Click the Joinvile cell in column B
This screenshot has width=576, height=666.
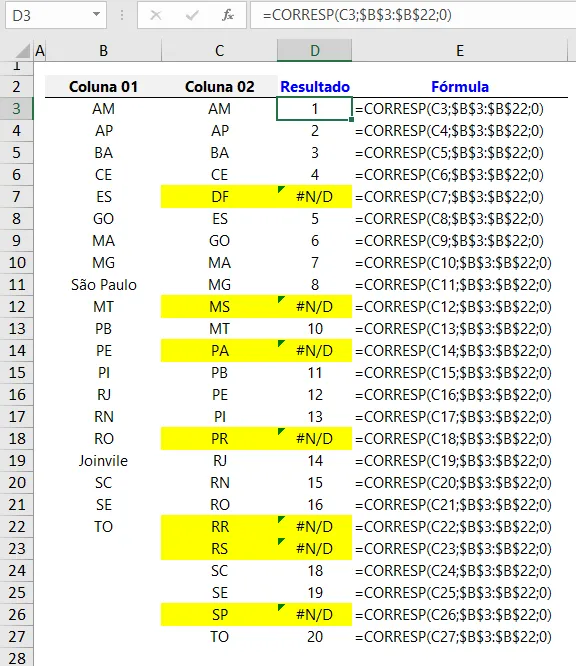pyautogui.click(x=103, y=460)
